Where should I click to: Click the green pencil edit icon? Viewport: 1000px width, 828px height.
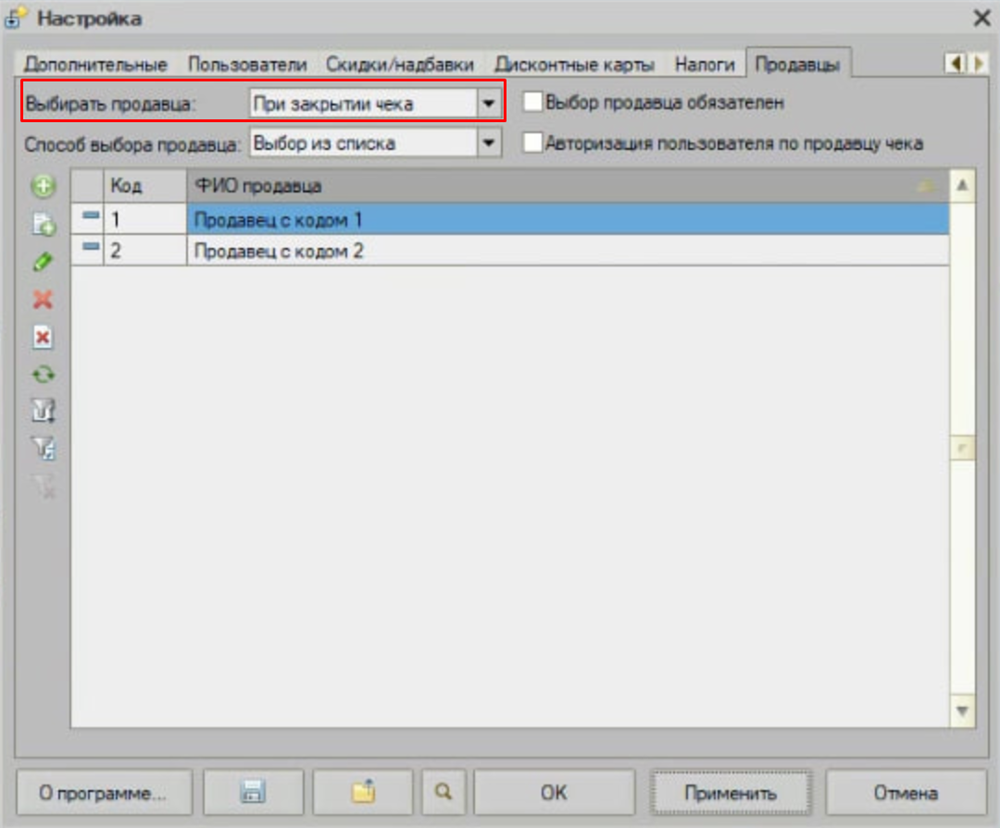(x=43, y=262)
